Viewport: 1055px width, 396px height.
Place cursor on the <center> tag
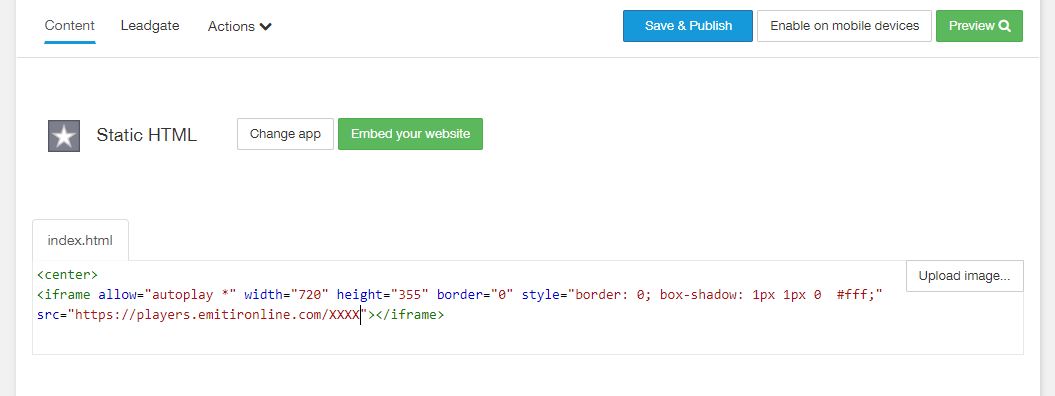pyautogui.click(x=67, y=275)
